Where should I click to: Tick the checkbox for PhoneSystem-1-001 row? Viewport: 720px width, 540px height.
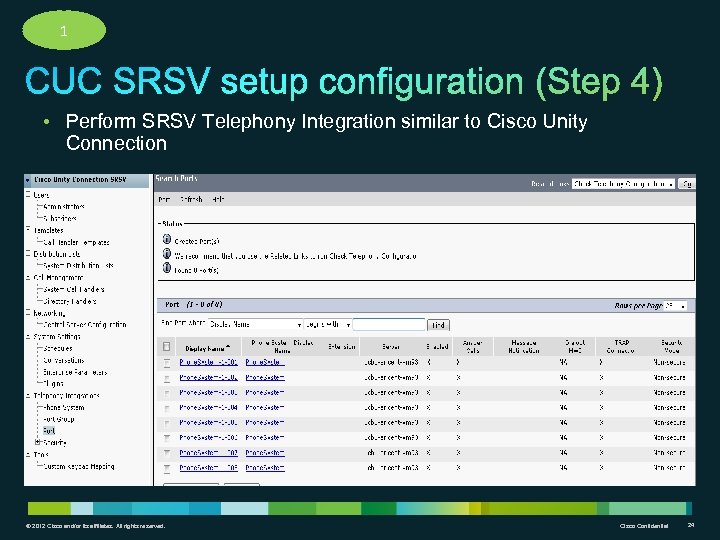coord(167,363)
